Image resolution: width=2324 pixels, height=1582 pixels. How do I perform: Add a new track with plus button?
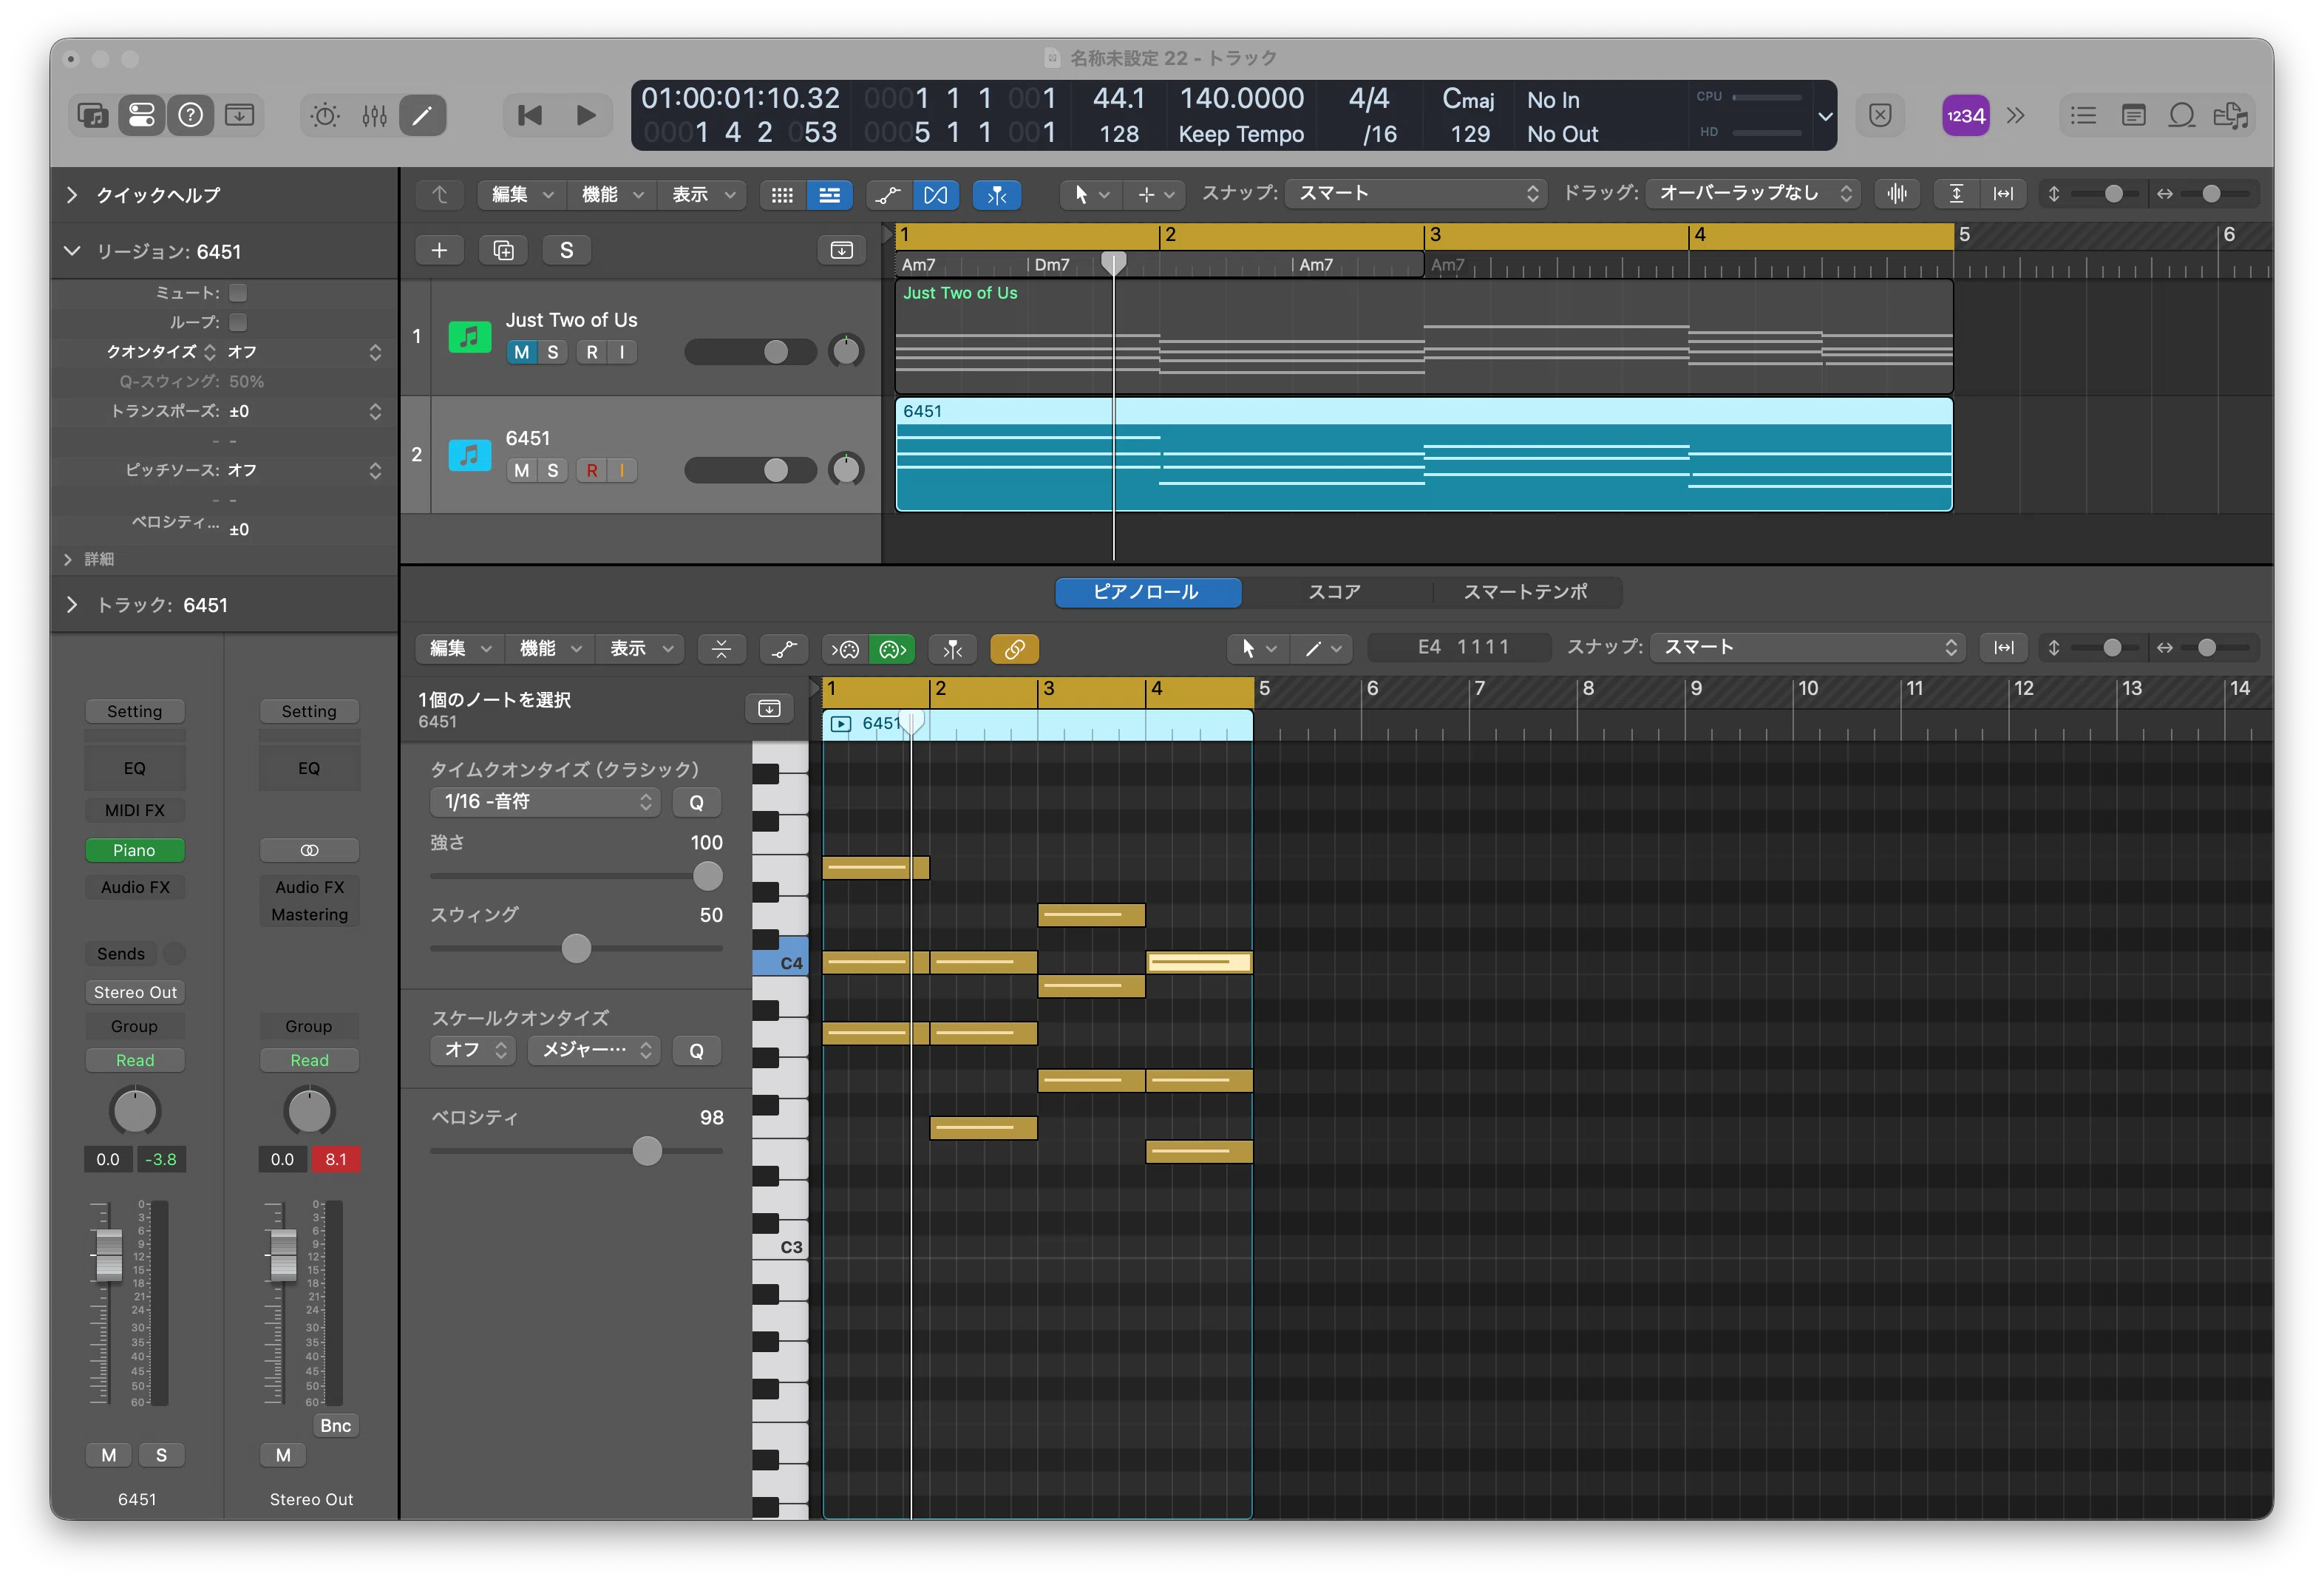[439, 250]
